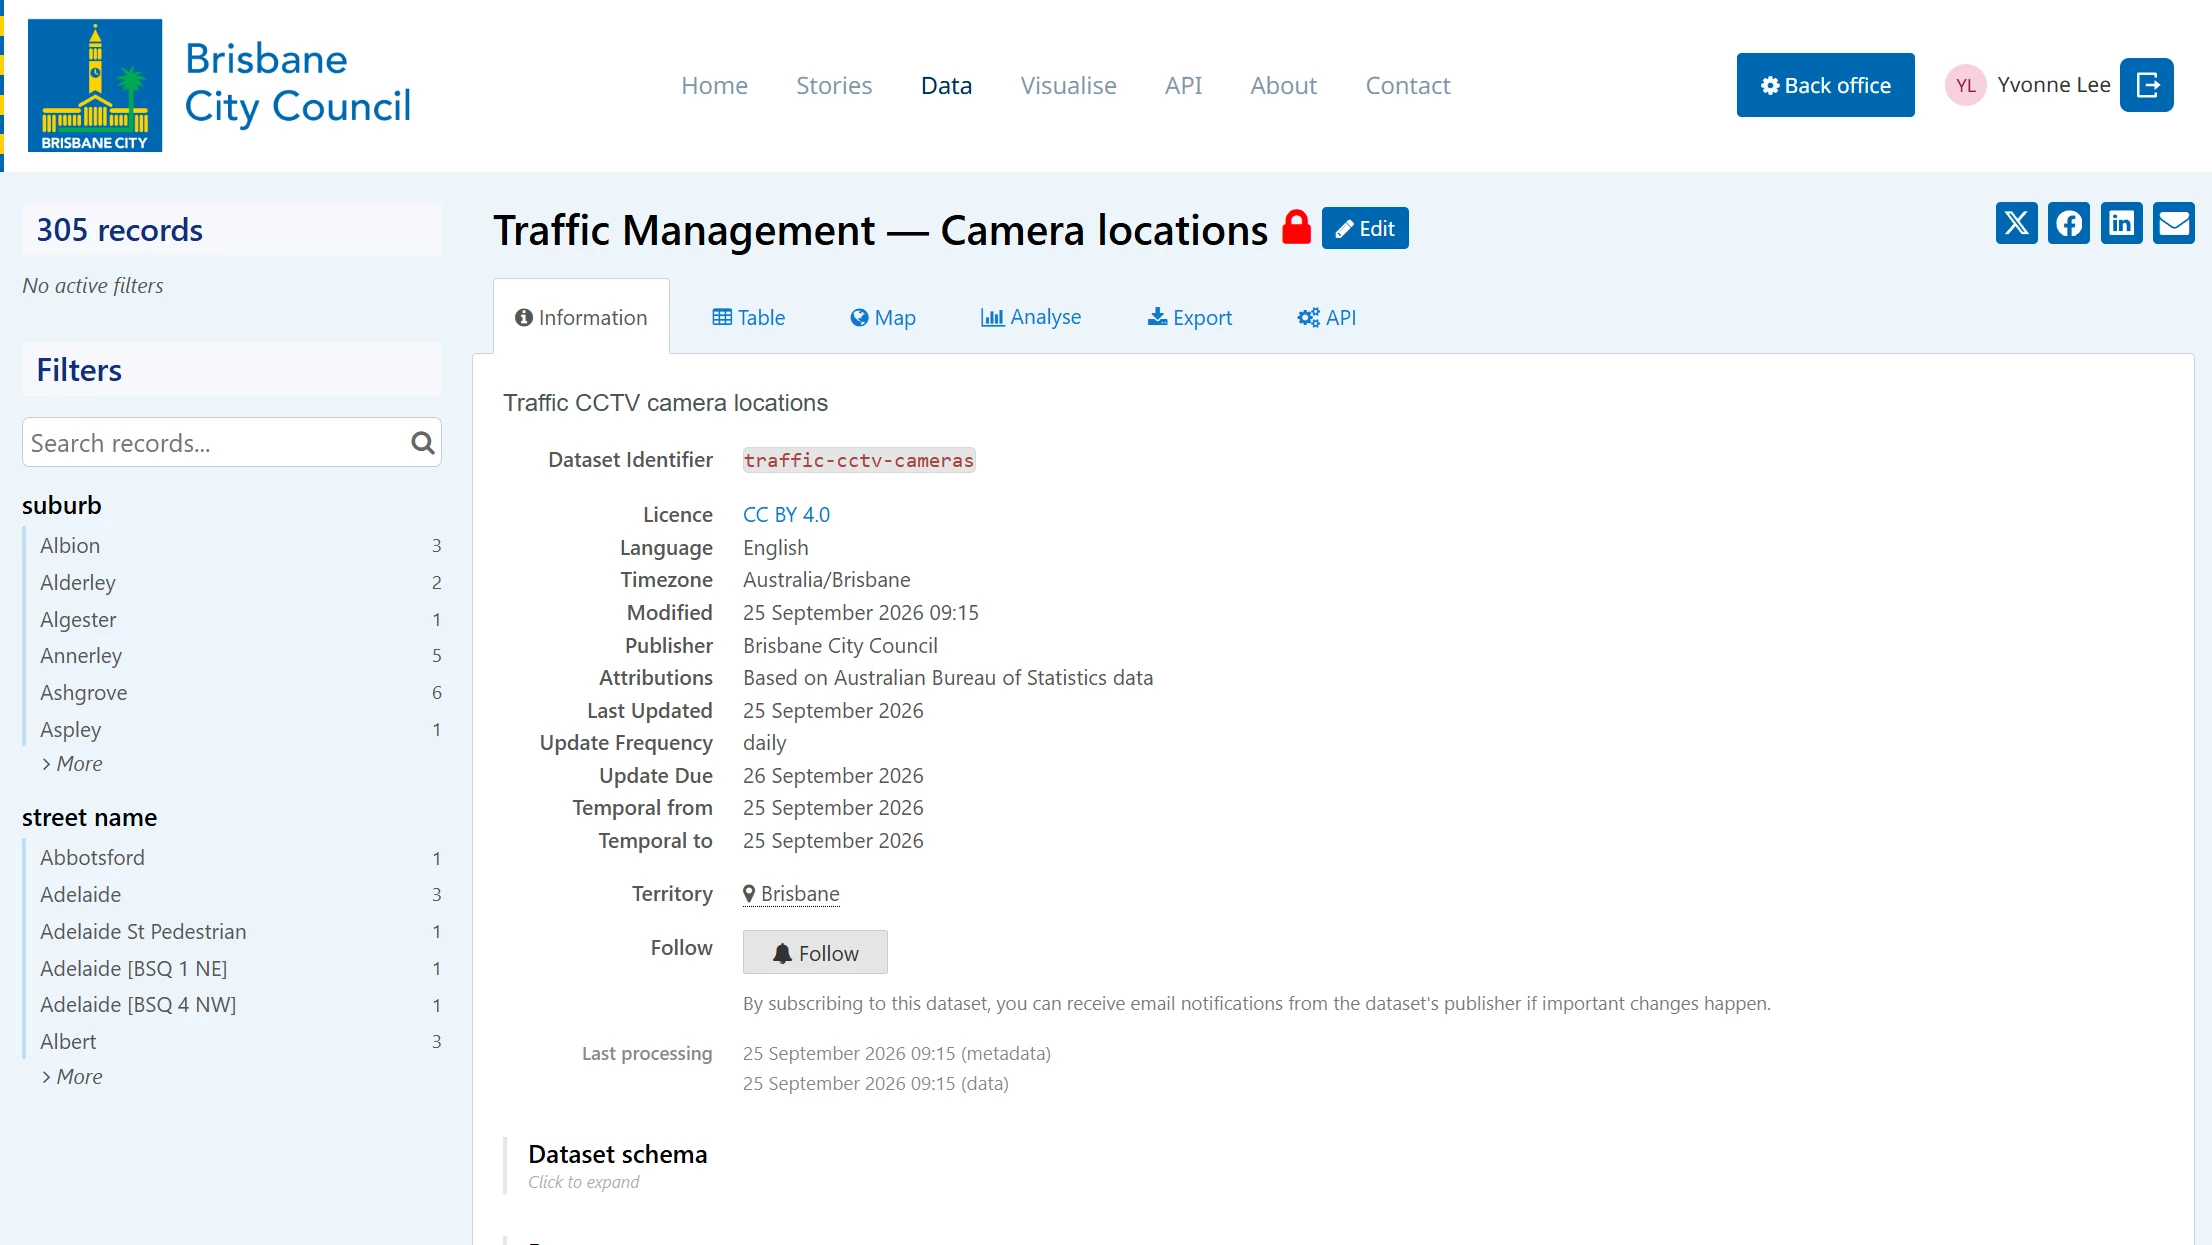This screenshot has width=2212, height=1245.
Task: Open the Back office button
Action: coord(1825,85)
